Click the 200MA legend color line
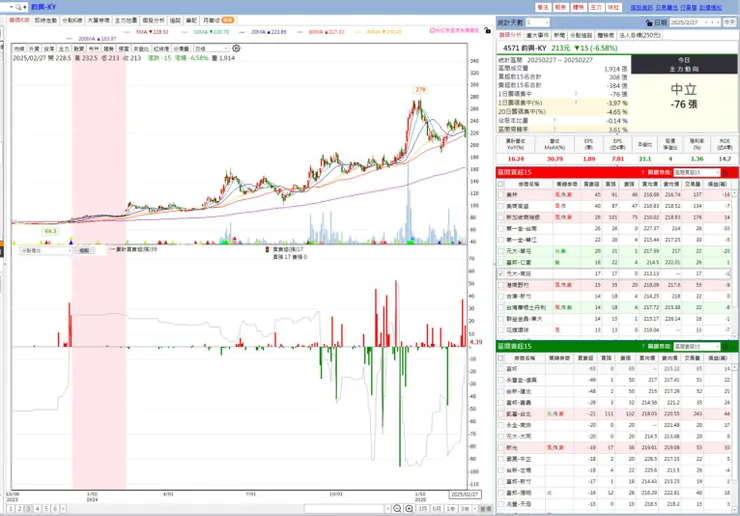The width and height of the screenshot is (740, 516). pos(70,39)
